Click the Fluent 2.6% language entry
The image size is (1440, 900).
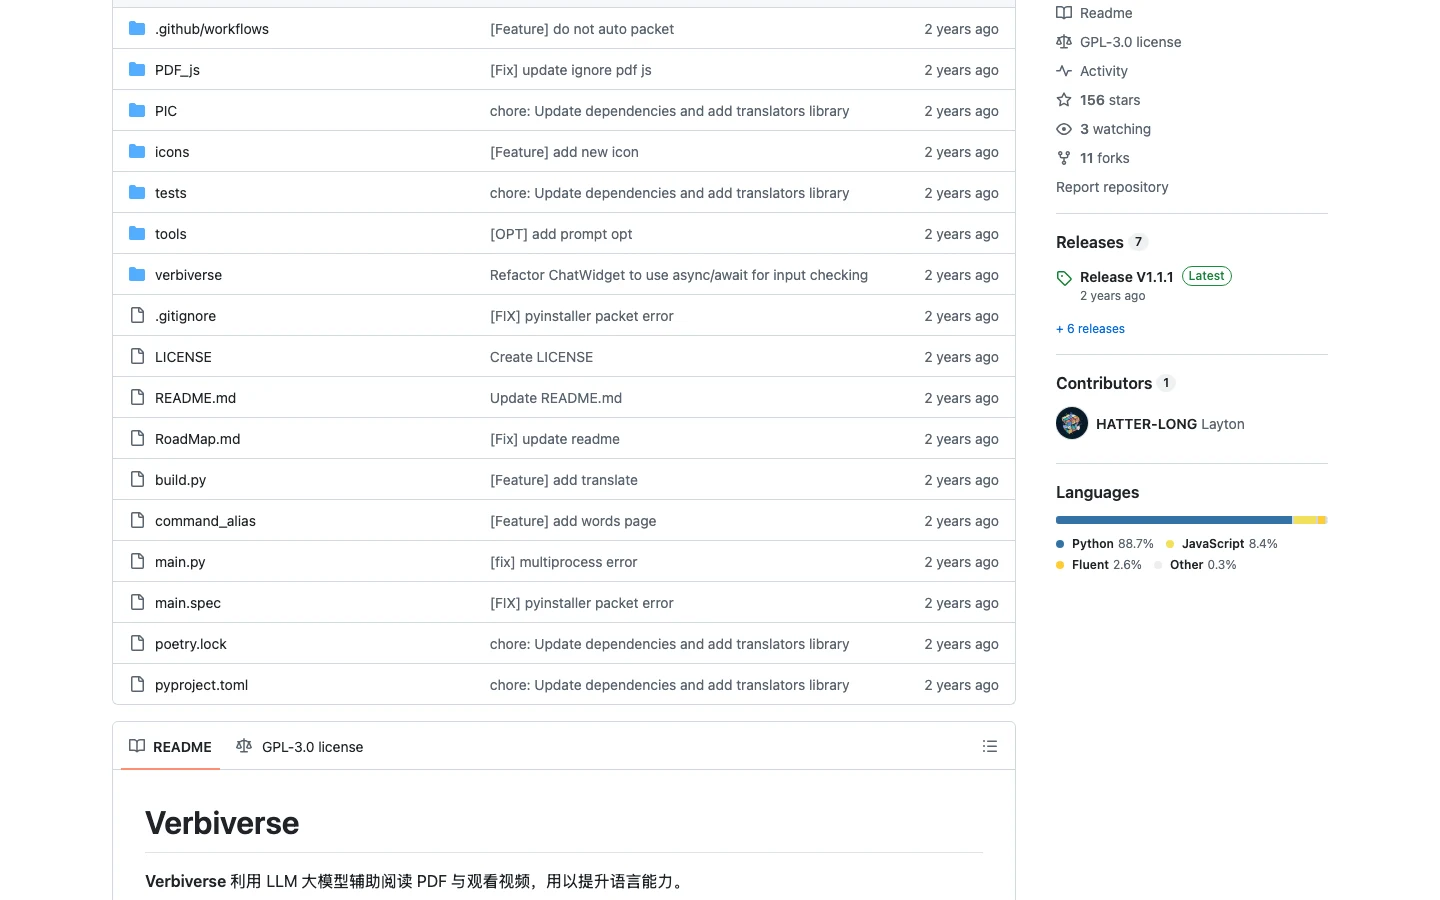(x=1099, y=565)
